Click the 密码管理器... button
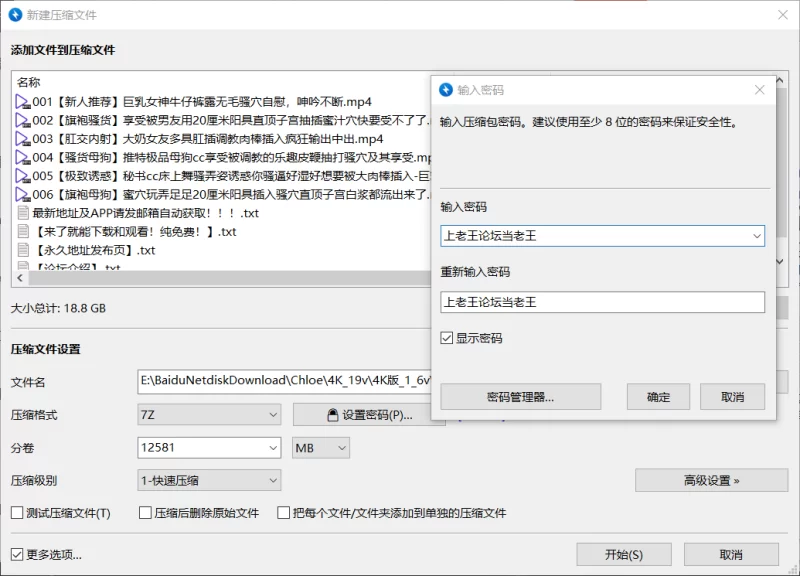Image resolution: width=800 pixels, height=576 pixels. coord(520,397)
